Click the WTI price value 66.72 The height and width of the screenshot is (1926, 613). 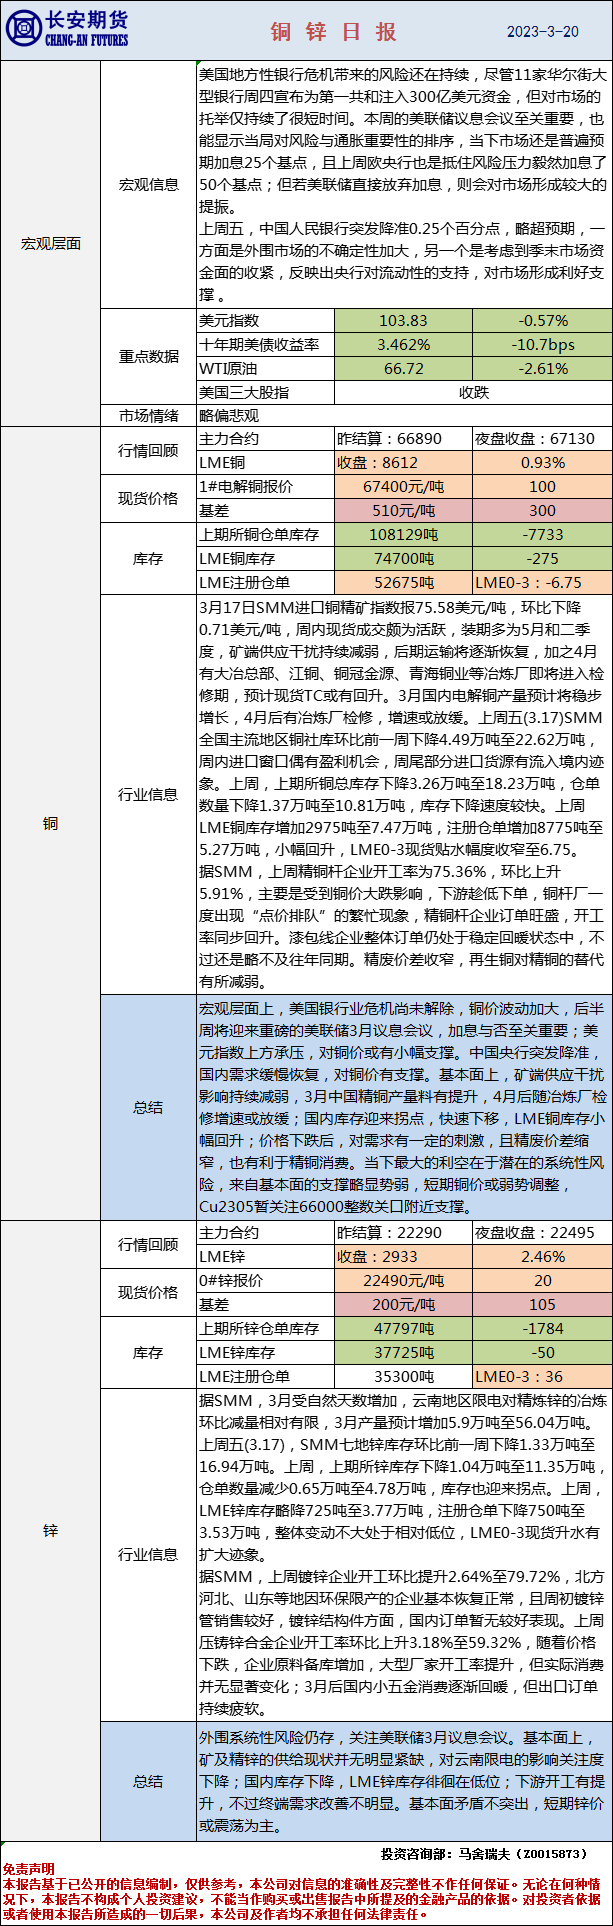click(403, 368)
